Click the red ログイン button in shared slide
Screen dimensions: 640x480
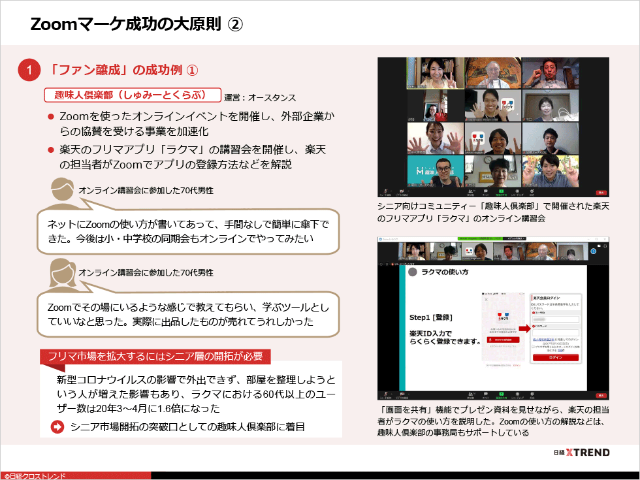(556, 358)
